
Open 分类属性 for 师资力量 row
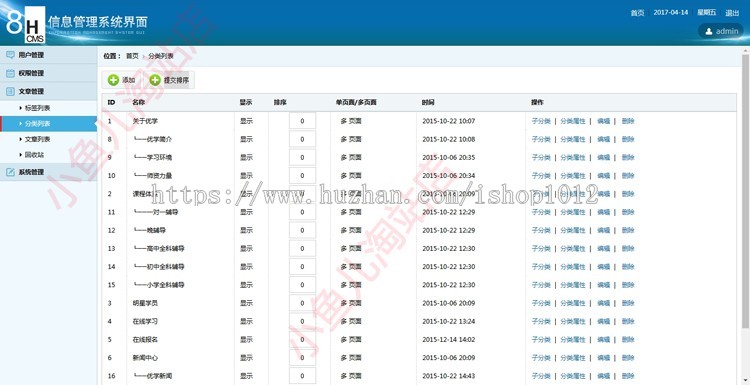573,176
